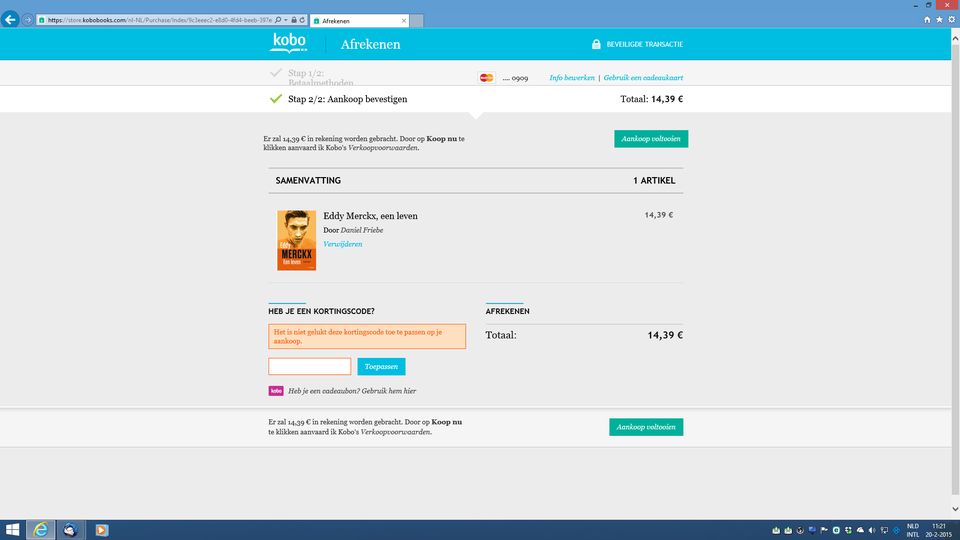This screenshot has width=960, height=540.
Task: Click the pink Kobo gift card icon
Action: (276, 391)
